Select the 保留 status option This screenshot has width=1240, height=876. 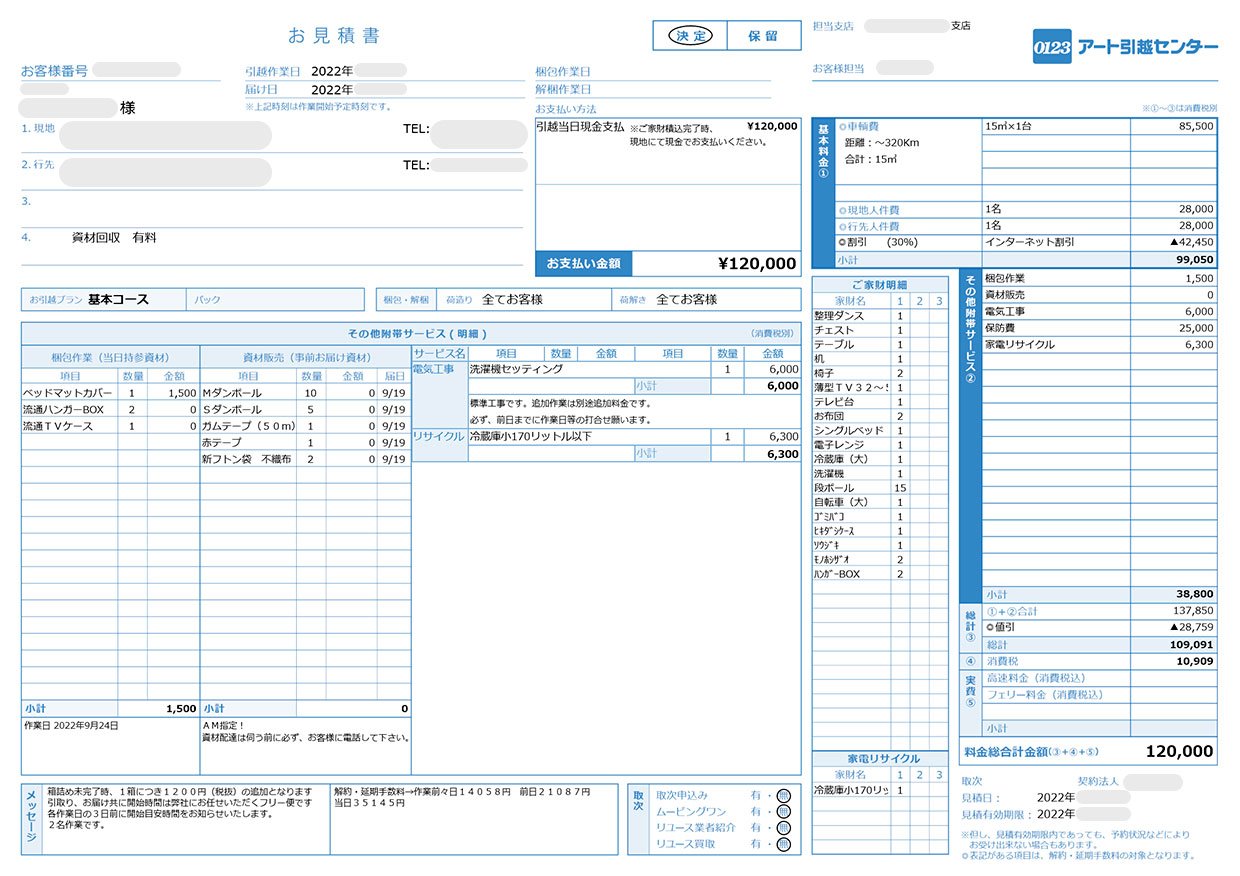[763, 36]
